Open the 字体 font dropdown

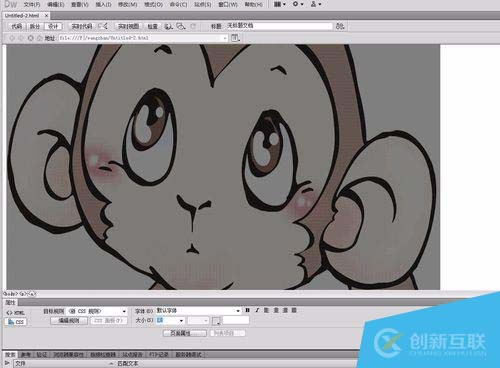pyautogui.click(x=198, y=311)
